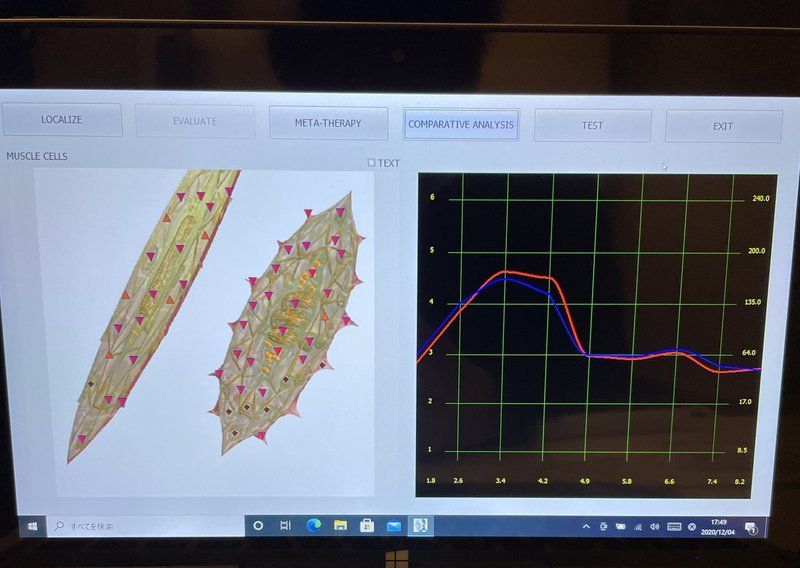Click the battery status tray icon
800x568 pixels.
click(620, 527)
